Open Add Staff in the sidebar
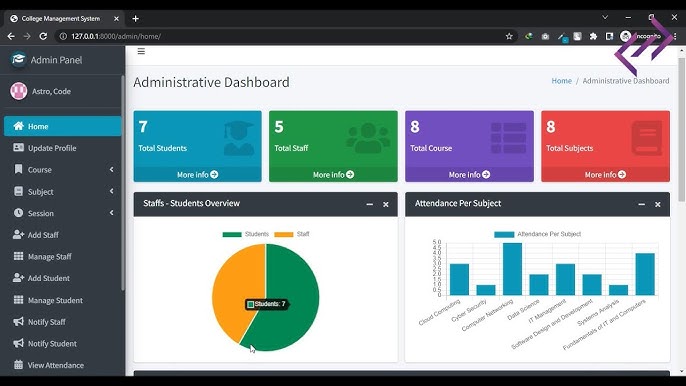The image size is (686, 386). (x=63, y=235)
